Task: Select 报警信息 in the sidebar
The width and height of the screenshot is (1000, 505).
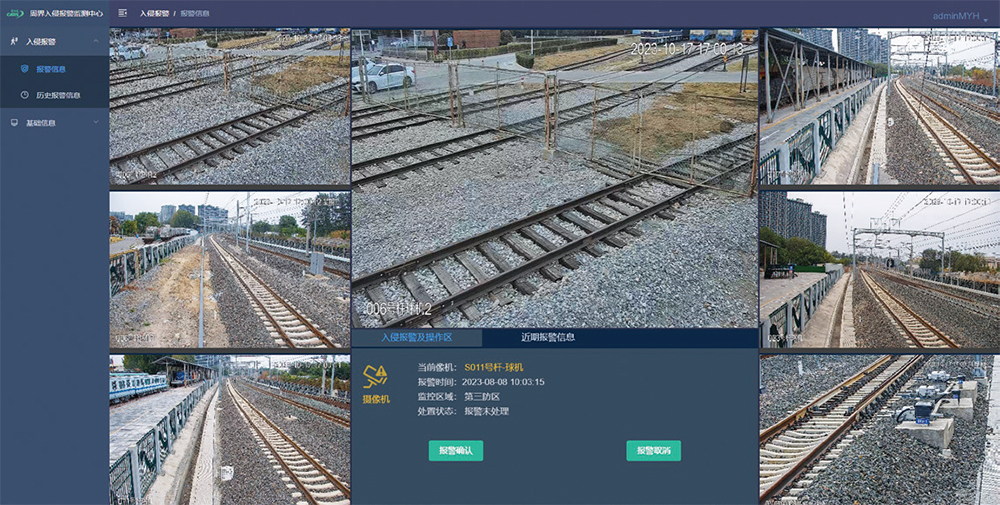Action: (51, 69)
